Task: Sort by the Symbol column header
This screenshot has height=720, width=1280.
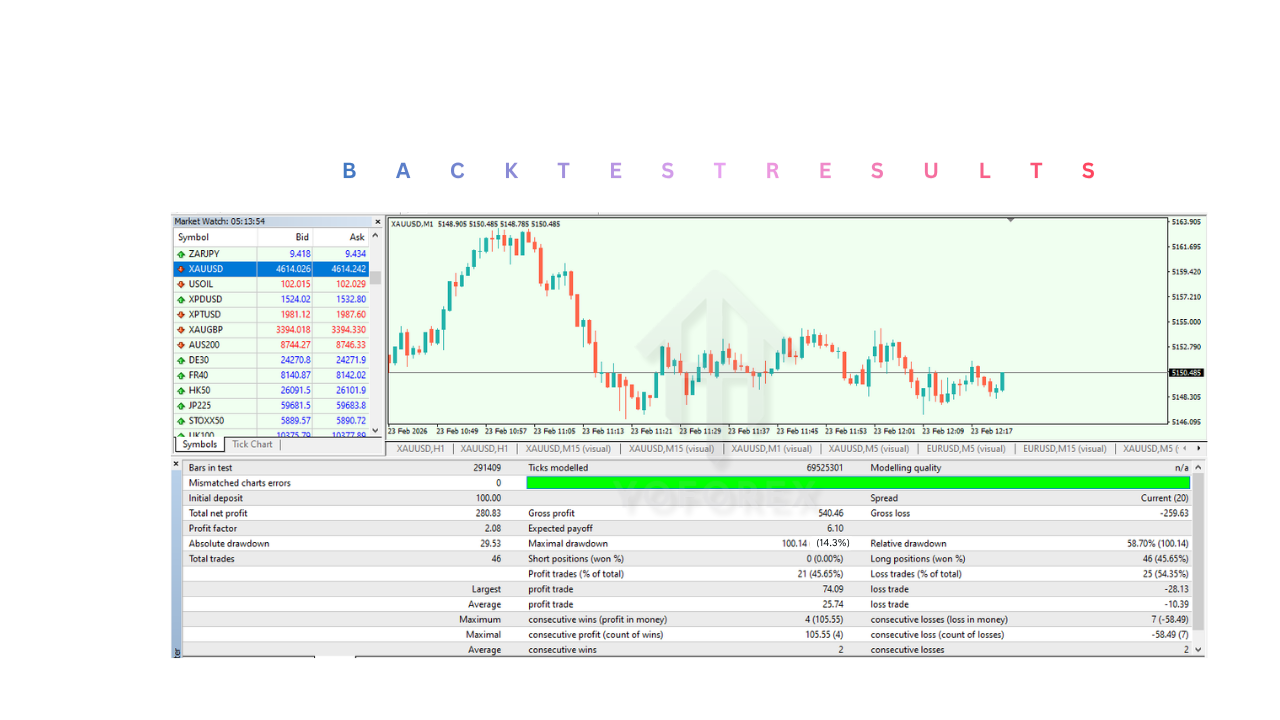Action: 215,238
